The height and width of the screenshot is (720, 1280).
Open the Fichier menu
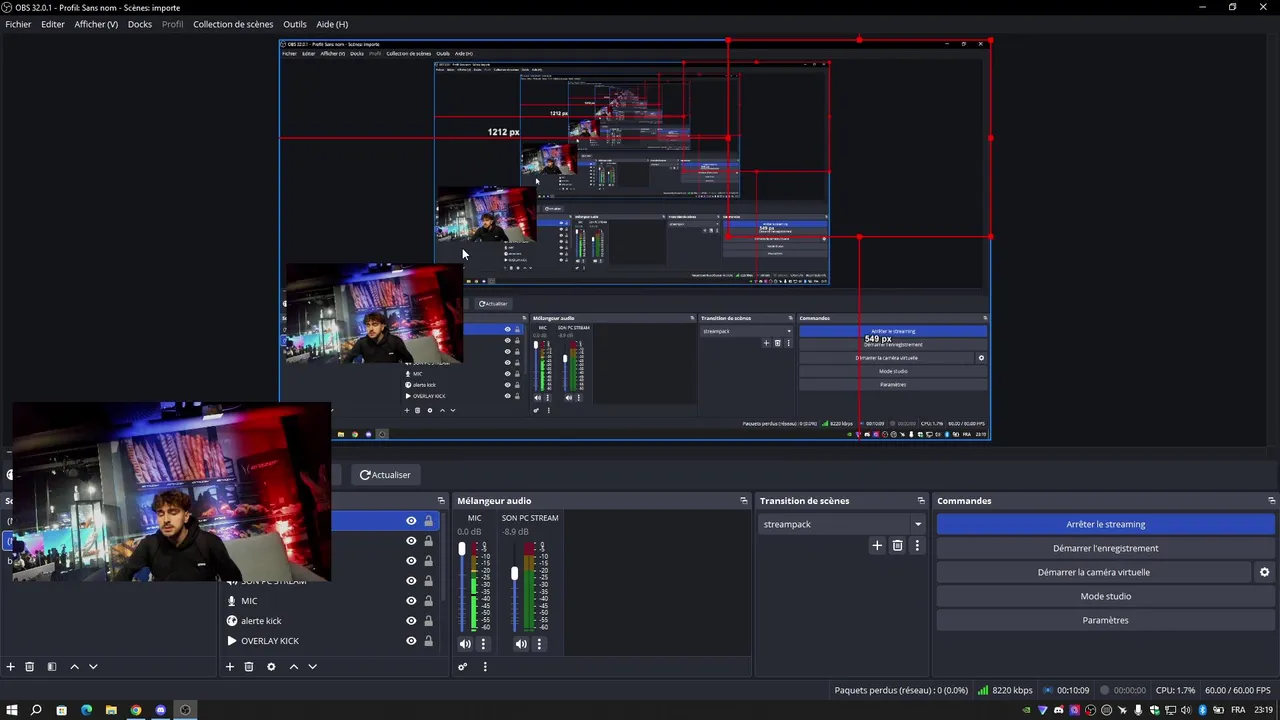18,24
